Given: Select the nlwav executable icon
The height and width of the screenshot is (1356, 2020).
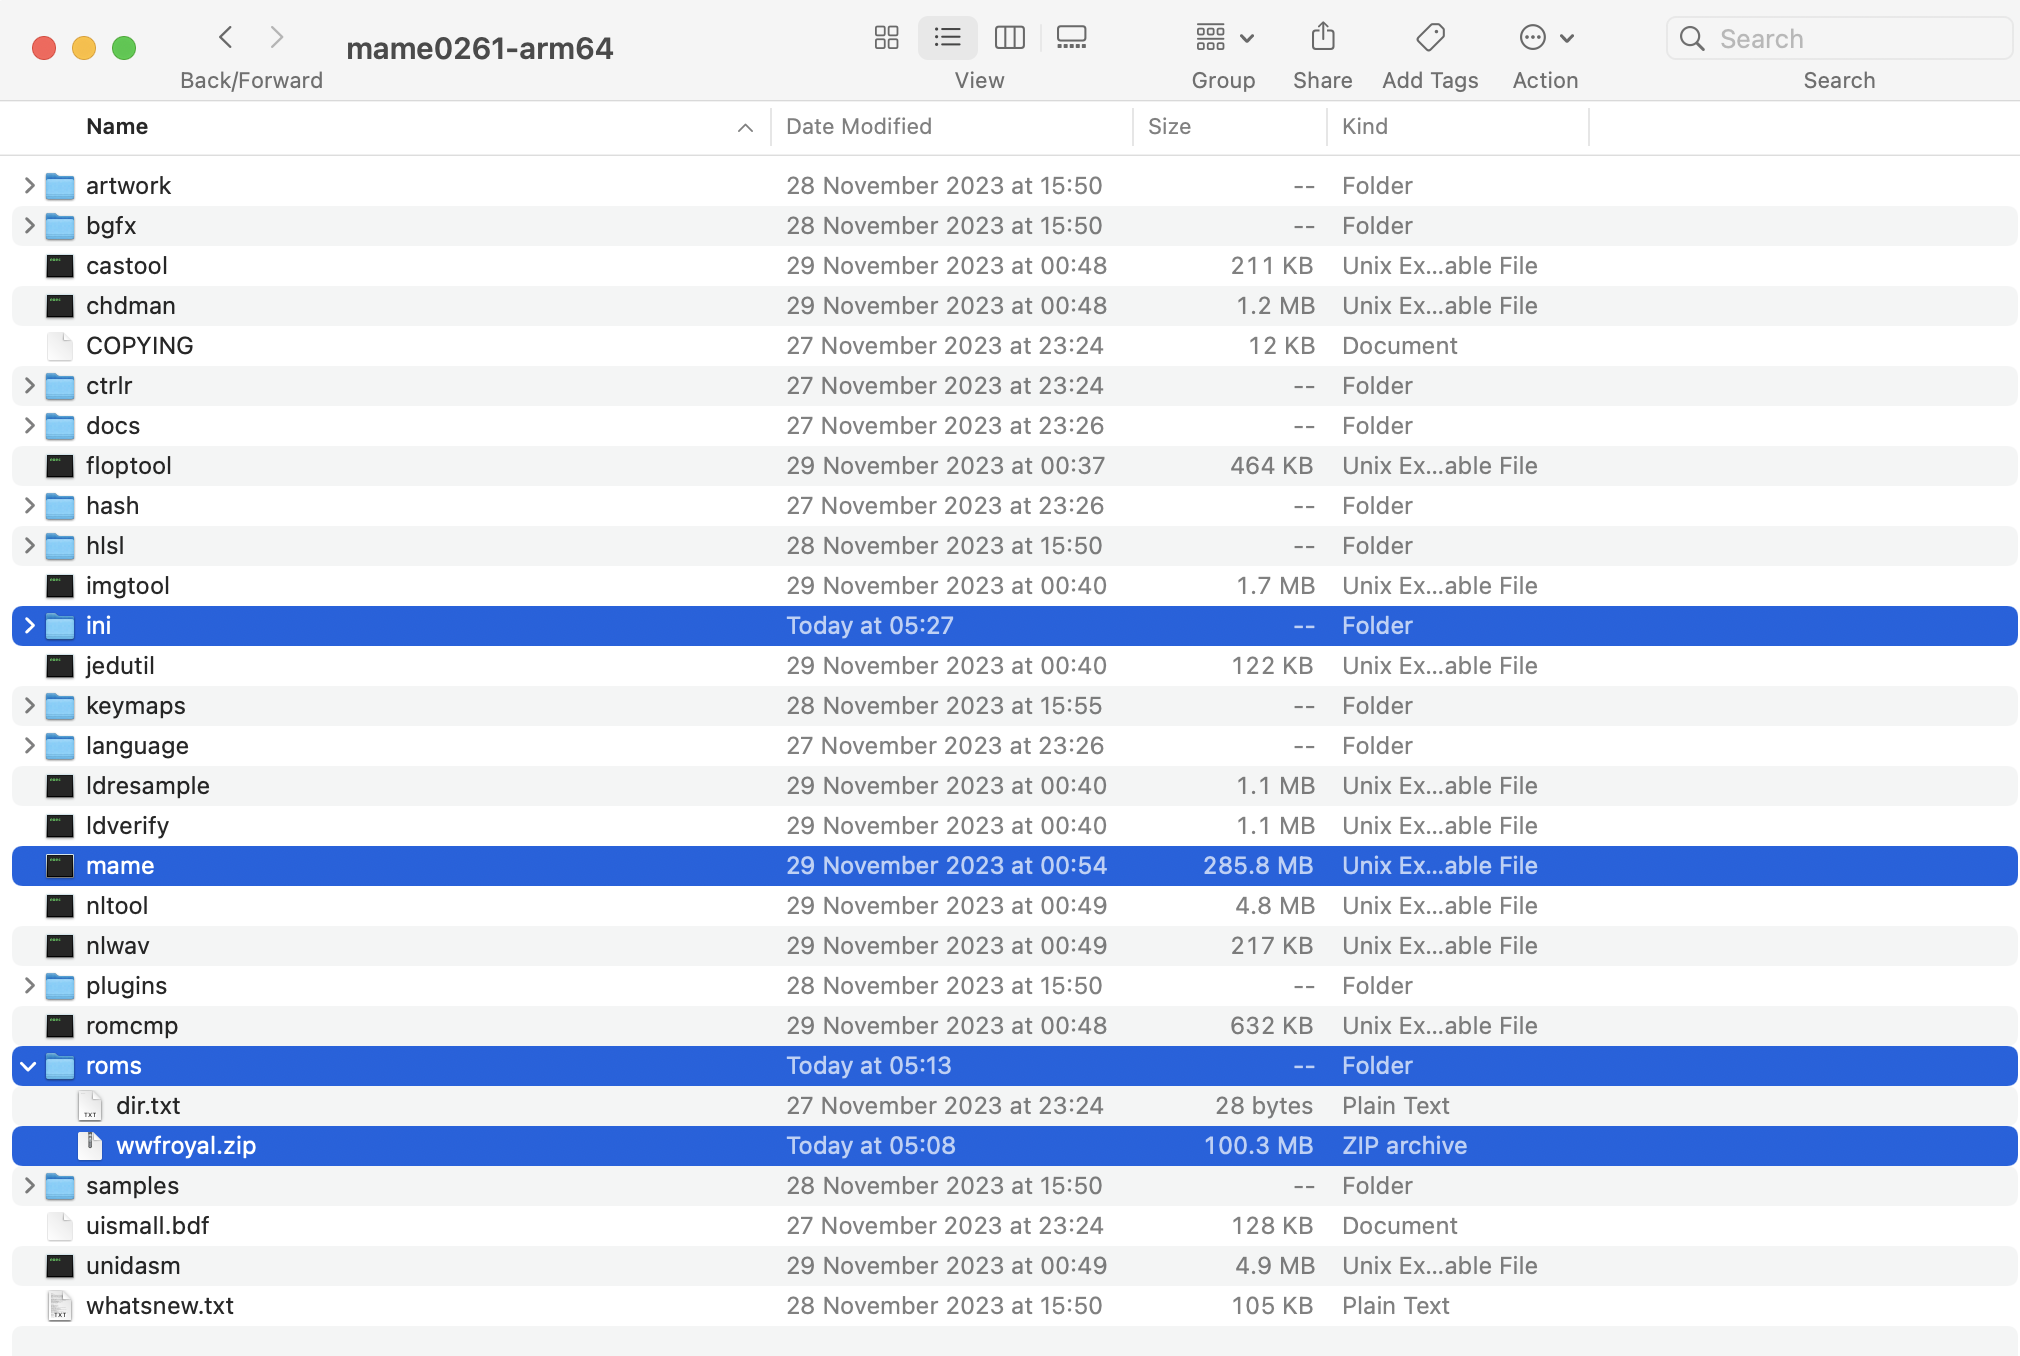Looking at the screenshot, I should coord(60,946).
